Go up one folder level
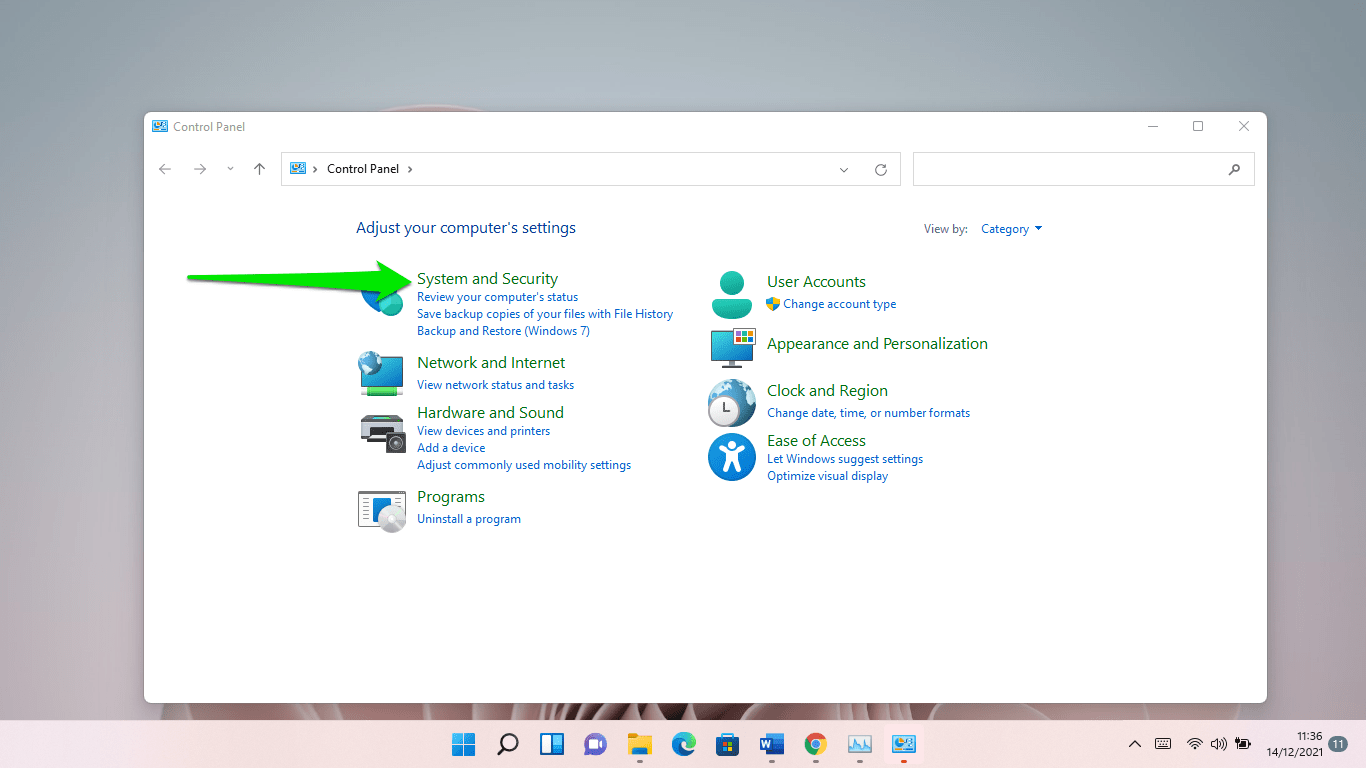1366x768 pixels. (x=260, y=170)
